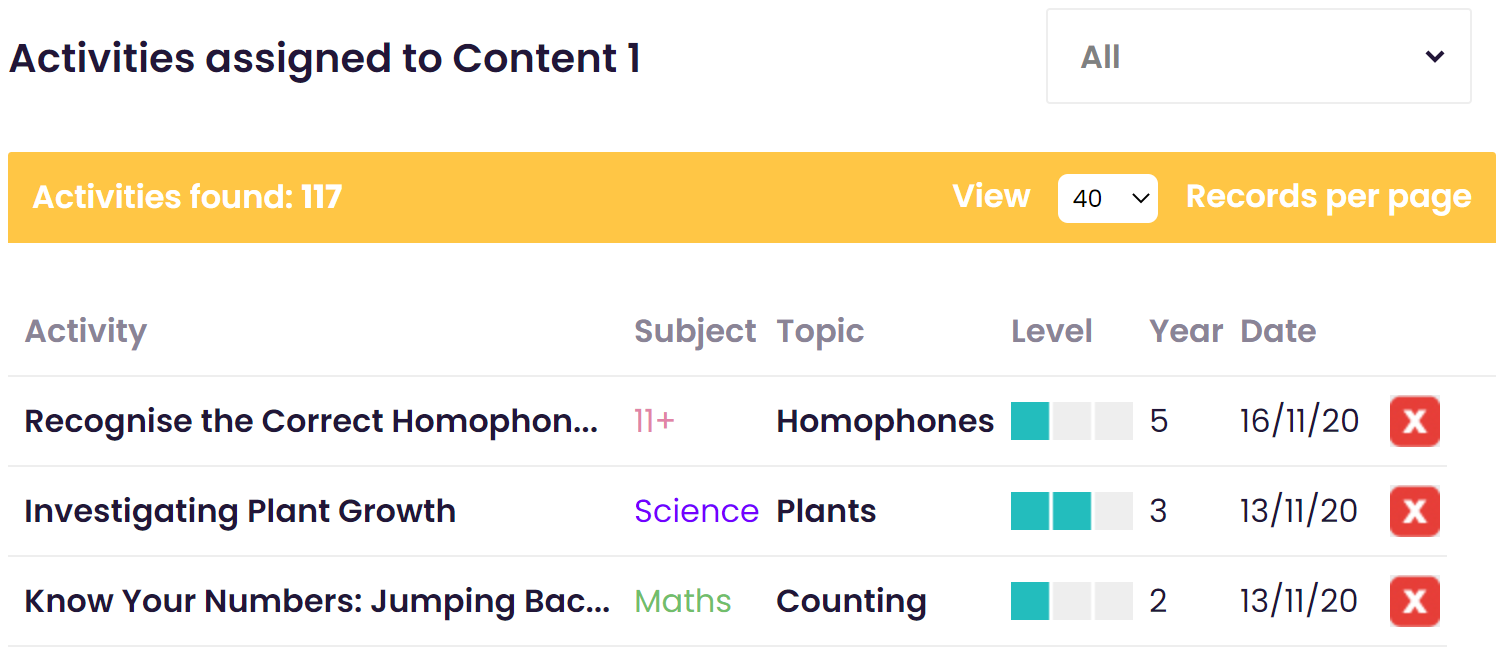Click the Science subject label
1509x657 pixels.
point(696,511)
